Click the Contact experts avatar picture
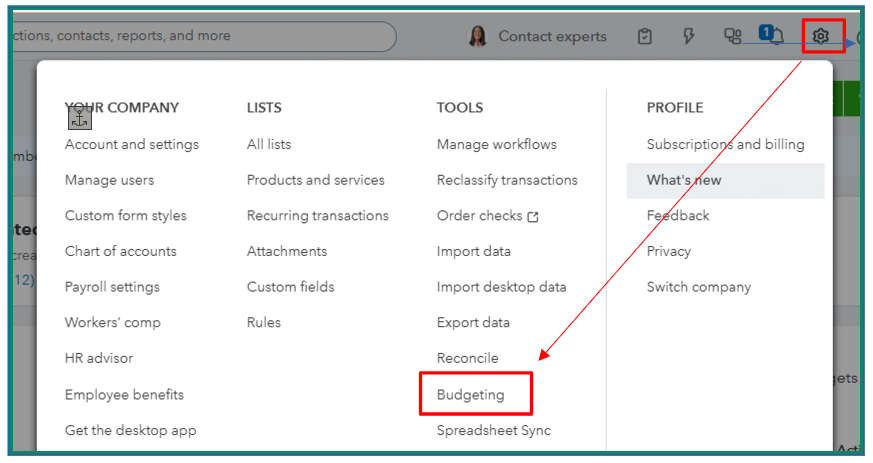The width and height of the screenshot is (873, 463). [478, 36]
